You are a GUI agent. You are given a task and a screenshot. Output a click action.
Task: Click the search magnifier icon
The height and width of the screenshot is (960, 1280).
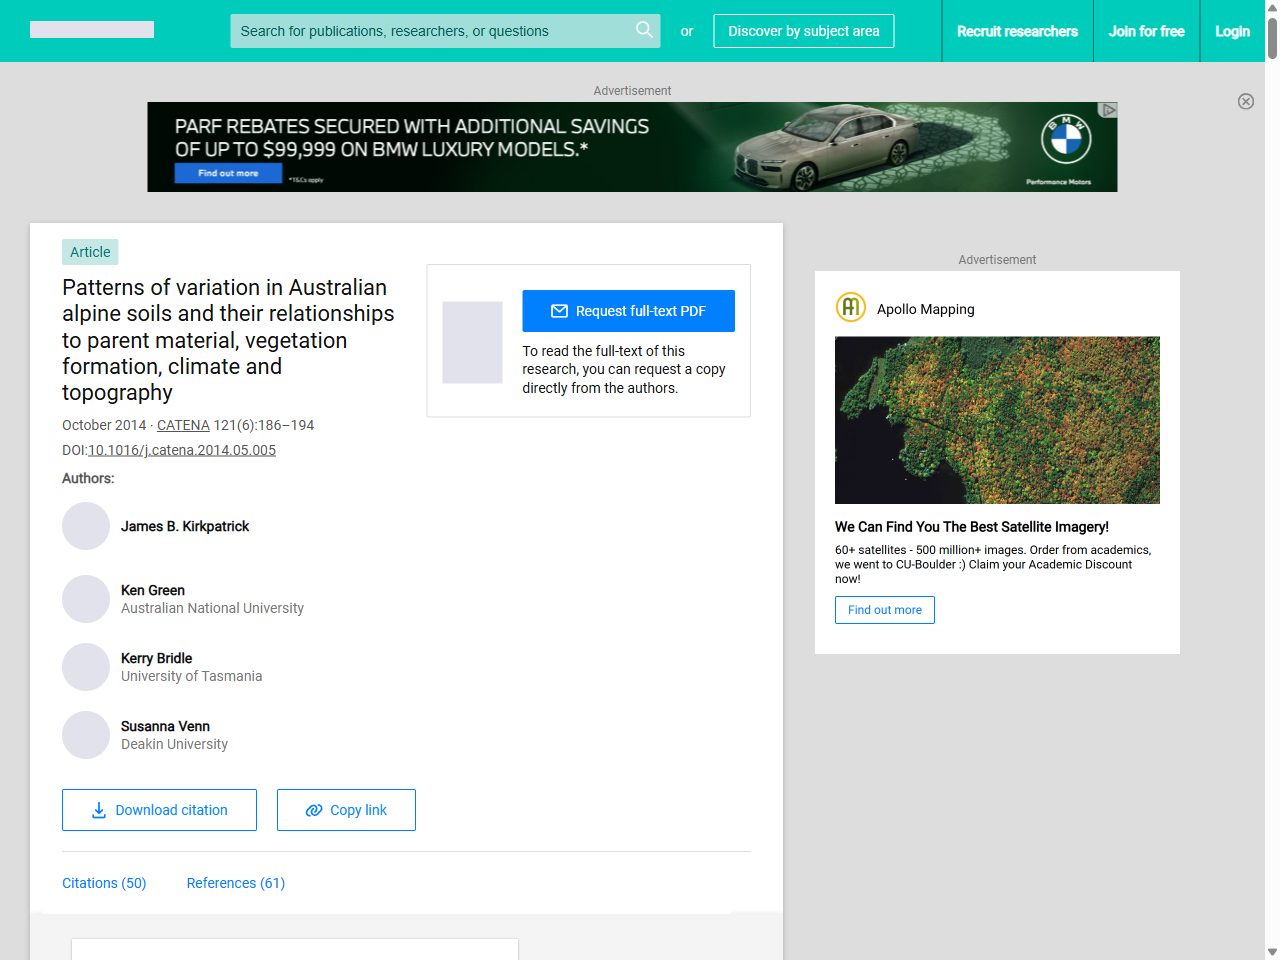tap(644, 31)
